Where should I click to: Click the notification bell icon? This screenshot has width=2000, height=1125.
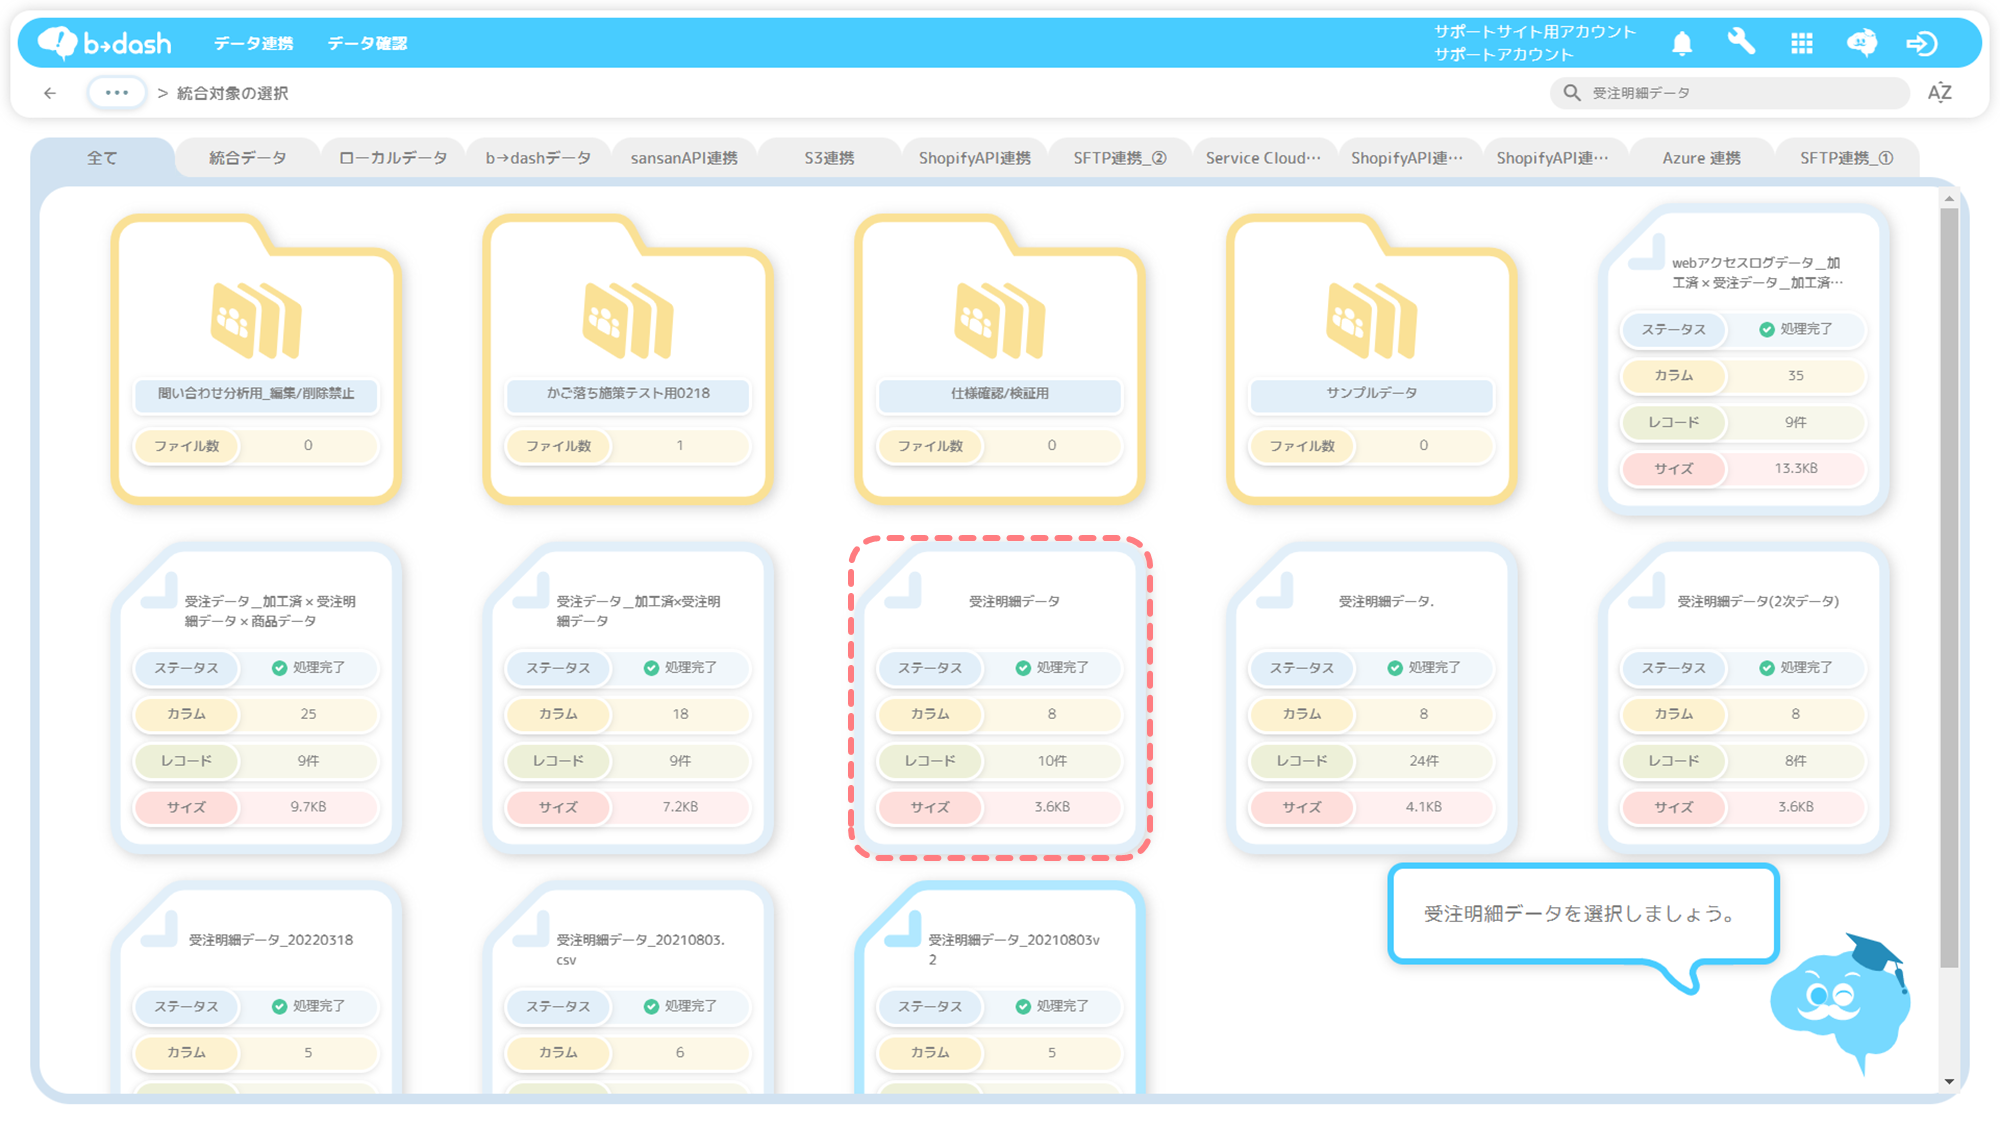click(x=1682, y=43)
